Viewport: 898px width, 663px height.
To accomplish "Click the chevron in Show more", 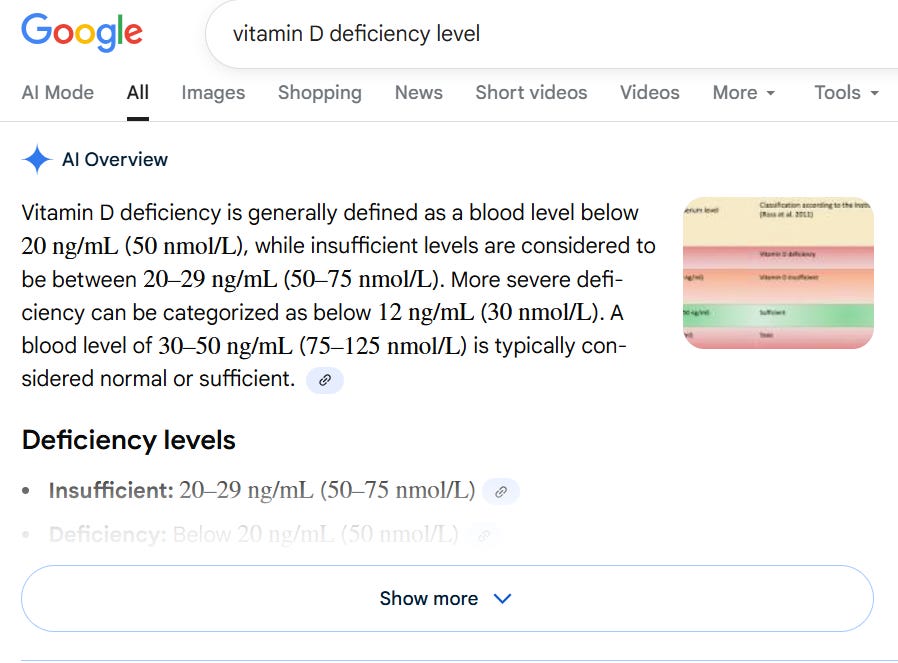I will click(x=502, y=599).
